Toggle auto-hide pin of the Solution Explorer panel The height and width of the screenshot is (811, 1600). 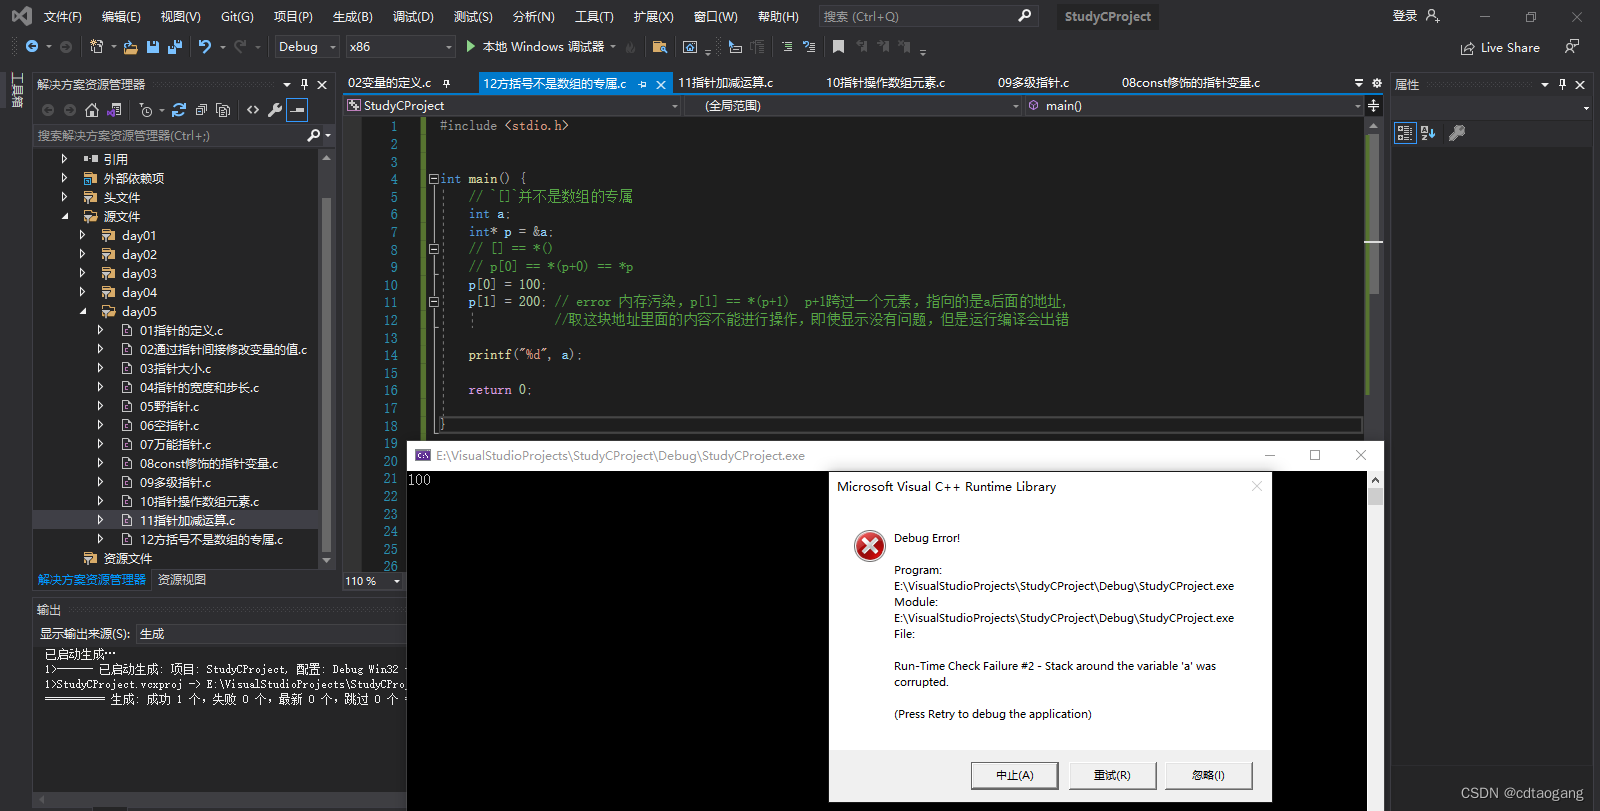[305, 85]
